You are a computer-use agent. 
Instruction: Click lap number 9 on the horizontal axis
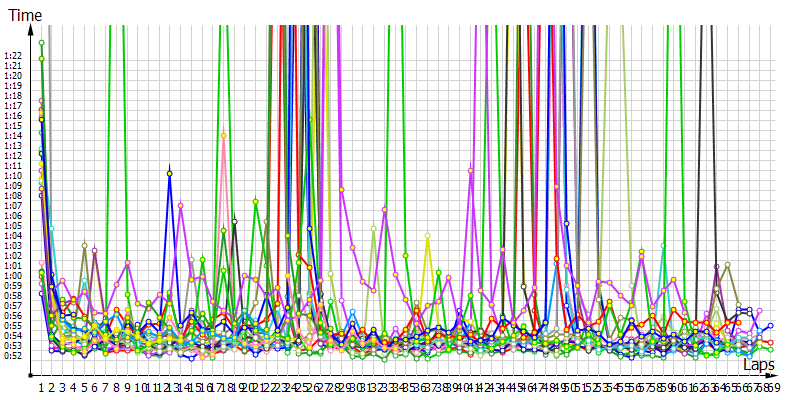pos(127,386)
